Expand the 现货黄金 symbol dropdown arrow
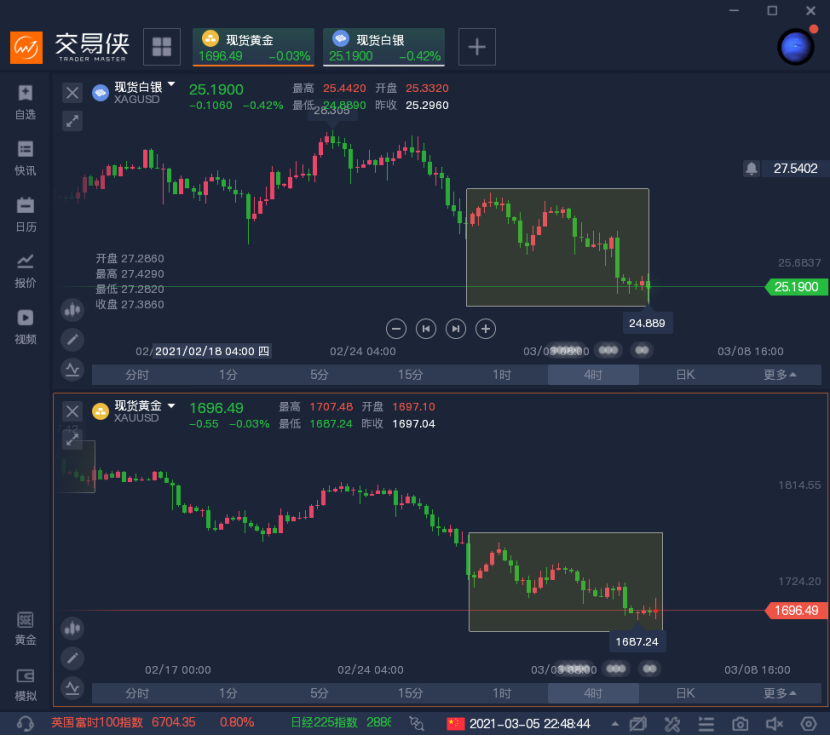The height and width of the screenshot is (736, 830). click(x=171, y=406)
